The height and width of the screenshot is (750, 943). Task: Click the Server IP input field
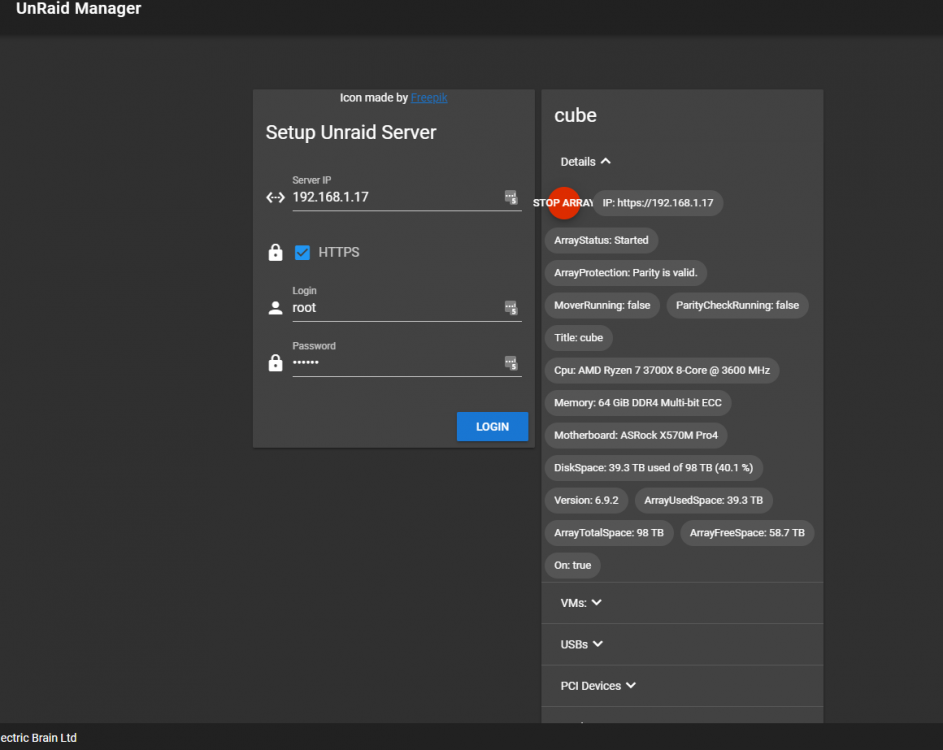[x=397, y=197]
